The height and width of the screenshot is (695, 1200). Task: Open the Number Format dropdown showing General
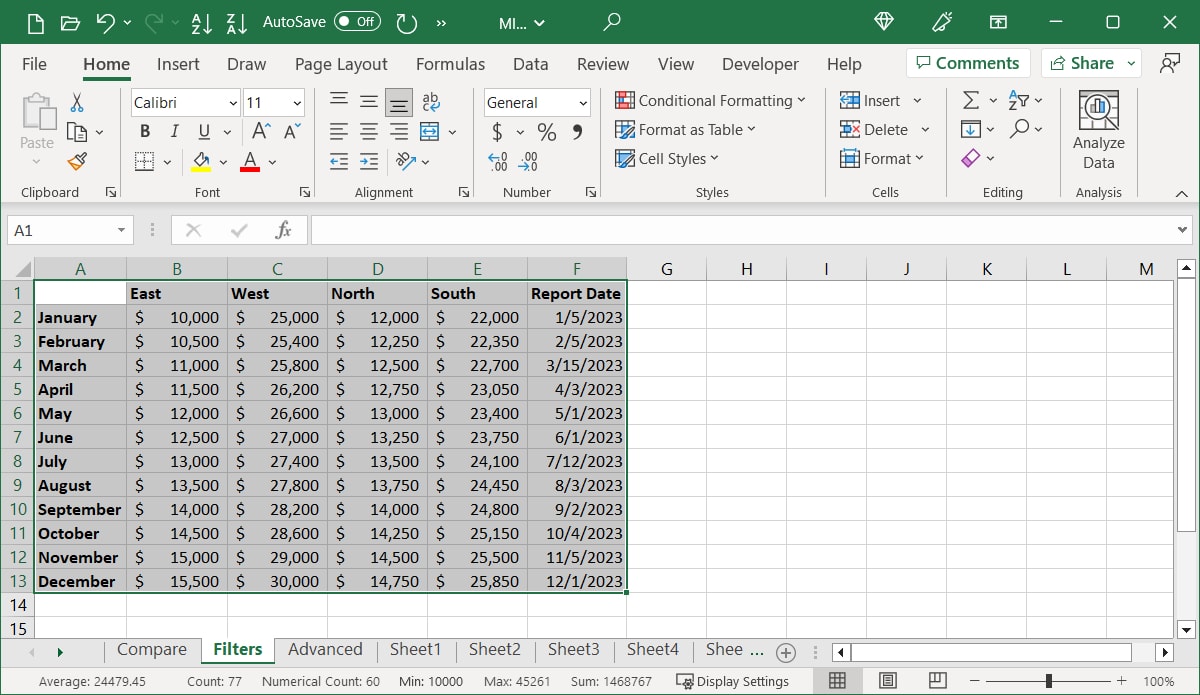(537, 102)
